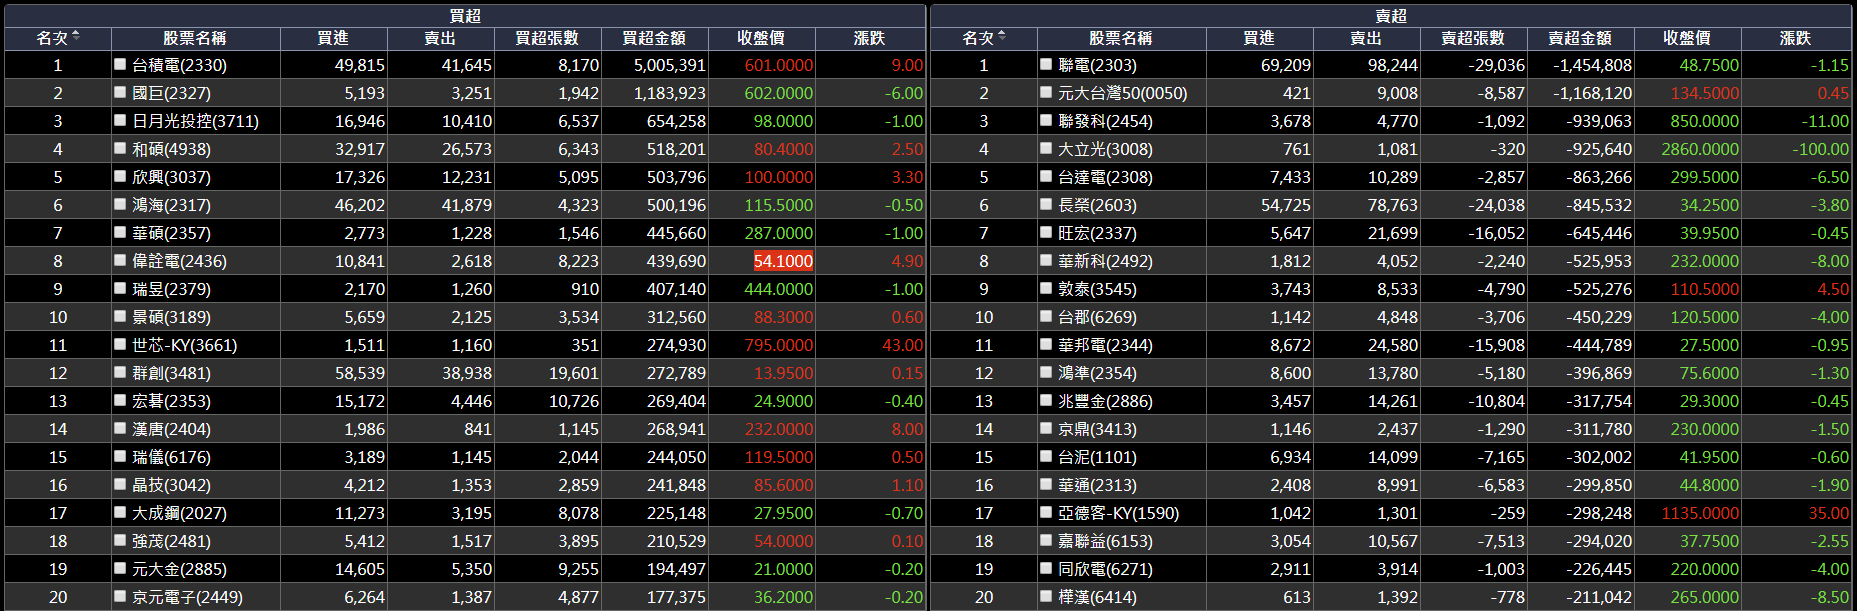The image size is (1857, 611).
Task: Tick the checkbox for 亞德客-KY(1590)
Action: click(1046, 512)
